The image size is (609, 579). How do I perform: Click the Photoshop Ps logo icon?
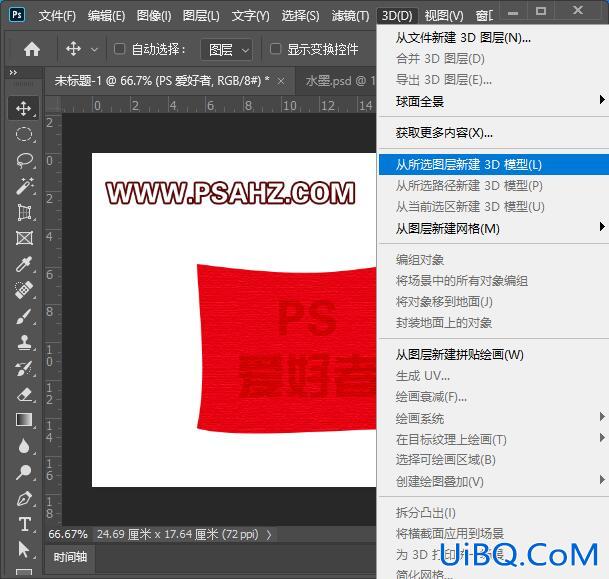pos(17,15)
